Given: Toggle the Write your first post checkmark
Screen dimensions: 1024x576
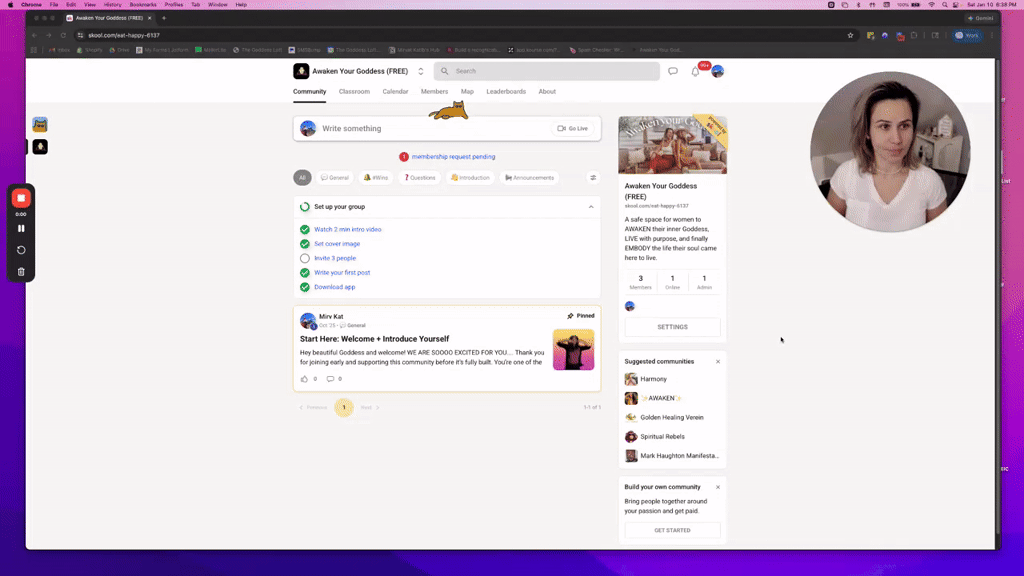Looking at the screenshot, I should (x=305, y=272).
